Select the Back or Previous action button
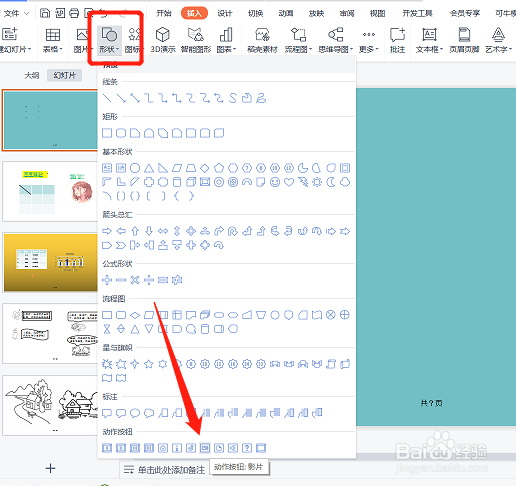The width and height of the screenshot is (516, 486). pos(107,448)
